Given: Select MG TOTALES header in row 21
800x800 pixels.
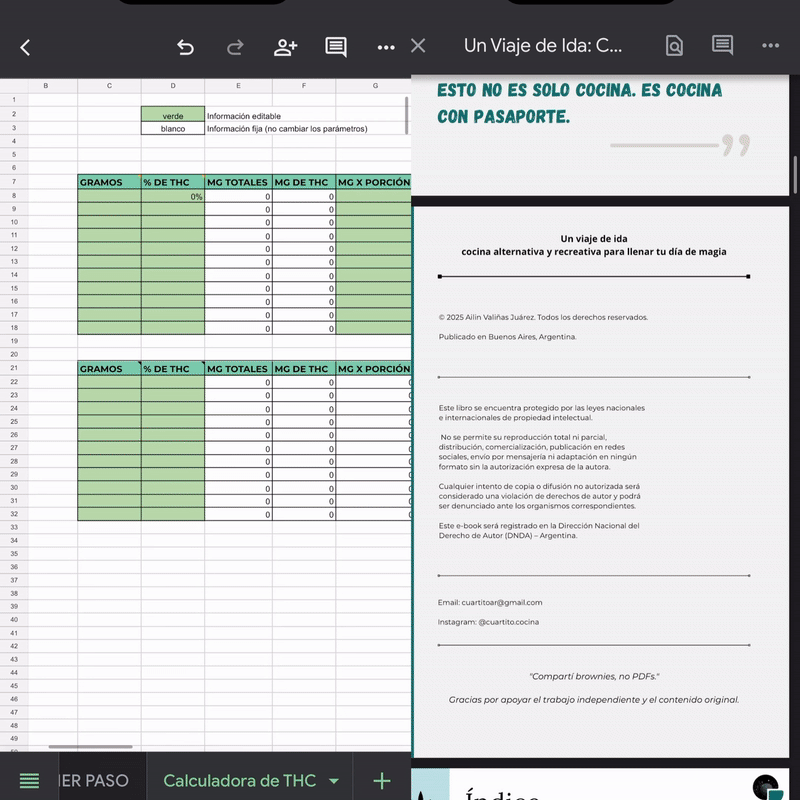Looking at the screenshot, I should click(238, 368).
